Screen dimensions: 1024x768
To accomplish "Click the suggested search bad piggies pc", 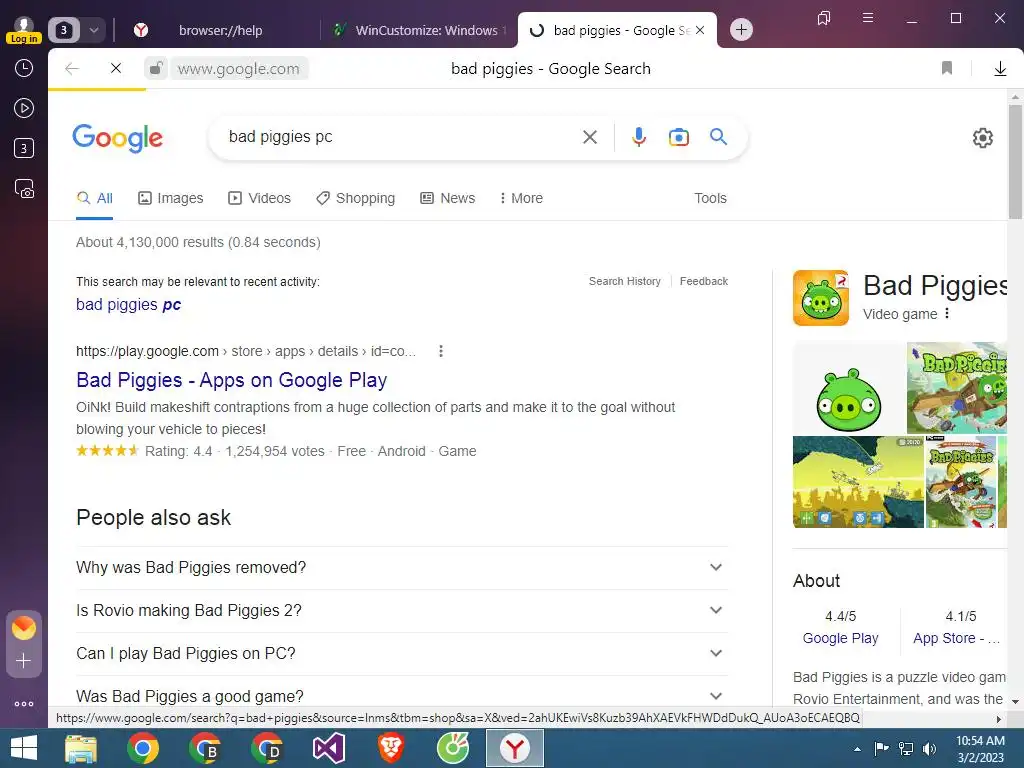I will (x=129, y=304).
